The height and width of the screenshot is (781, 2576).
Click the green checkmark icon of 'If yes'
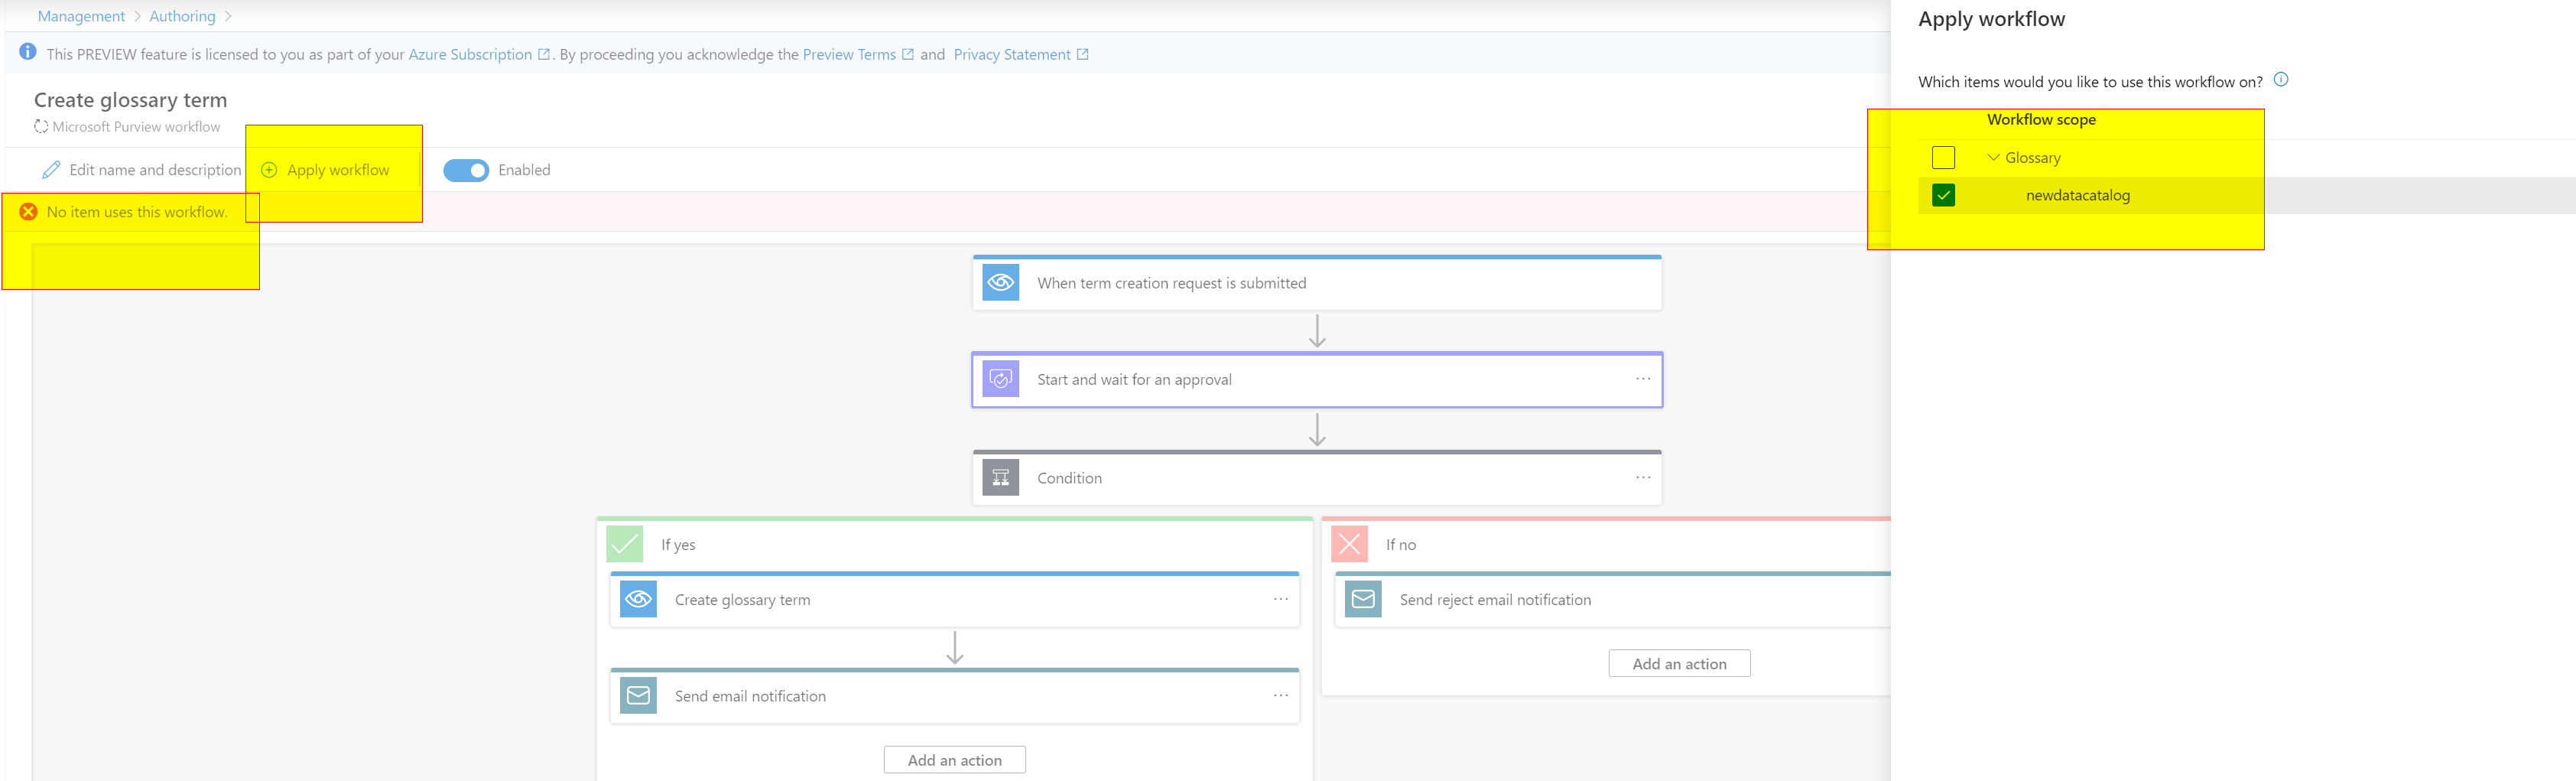(625, 544)
